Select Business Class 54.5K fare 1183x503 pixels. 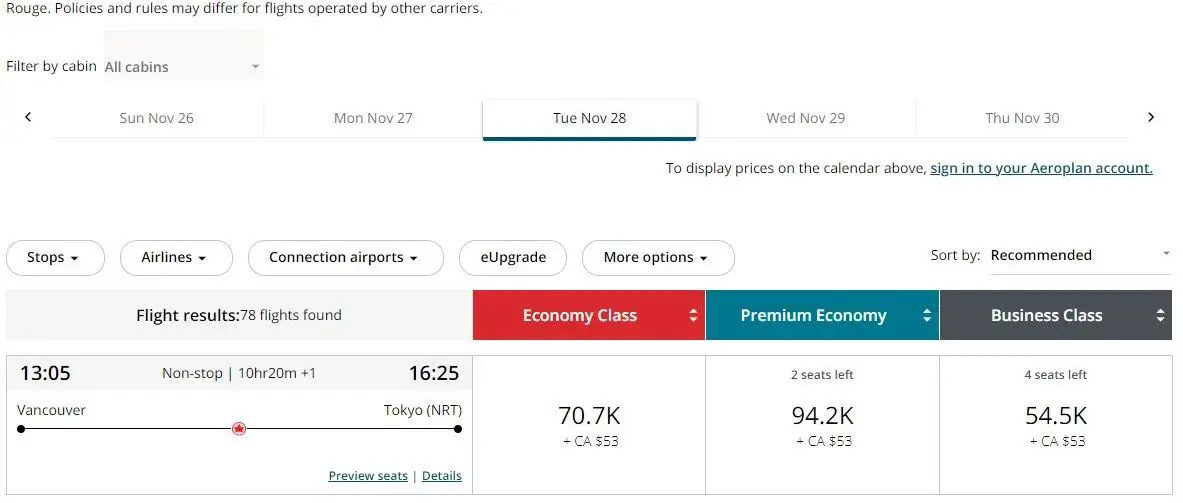click(1055, 424)
